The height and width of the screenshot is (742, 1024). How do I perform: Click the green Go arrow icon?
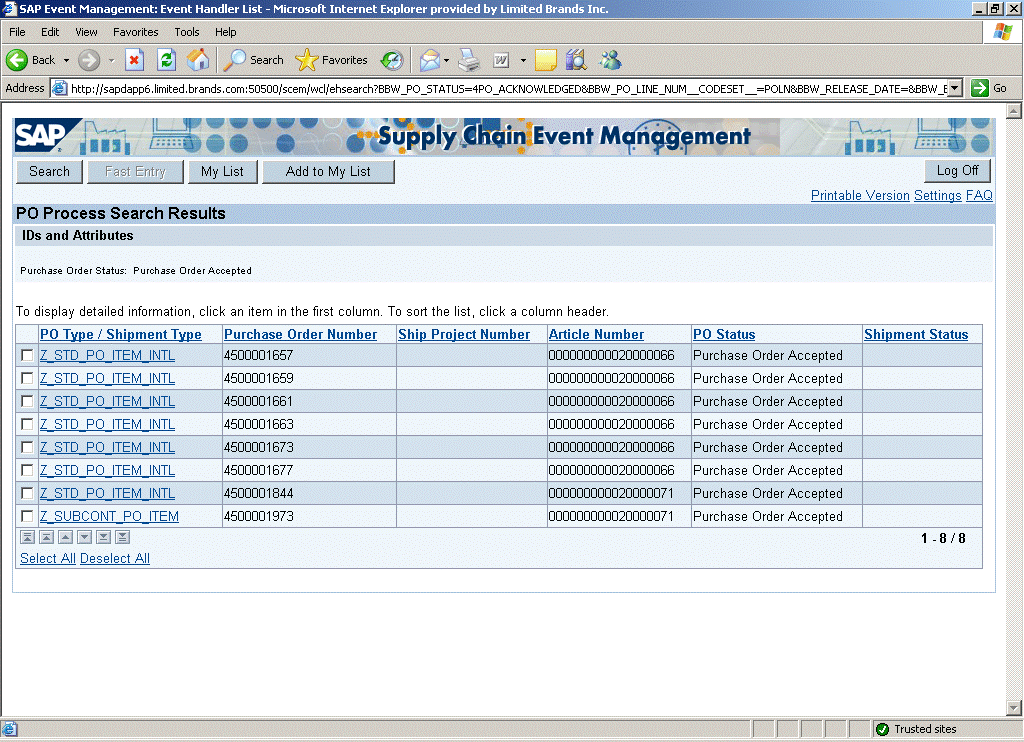(x=980, y=88)
